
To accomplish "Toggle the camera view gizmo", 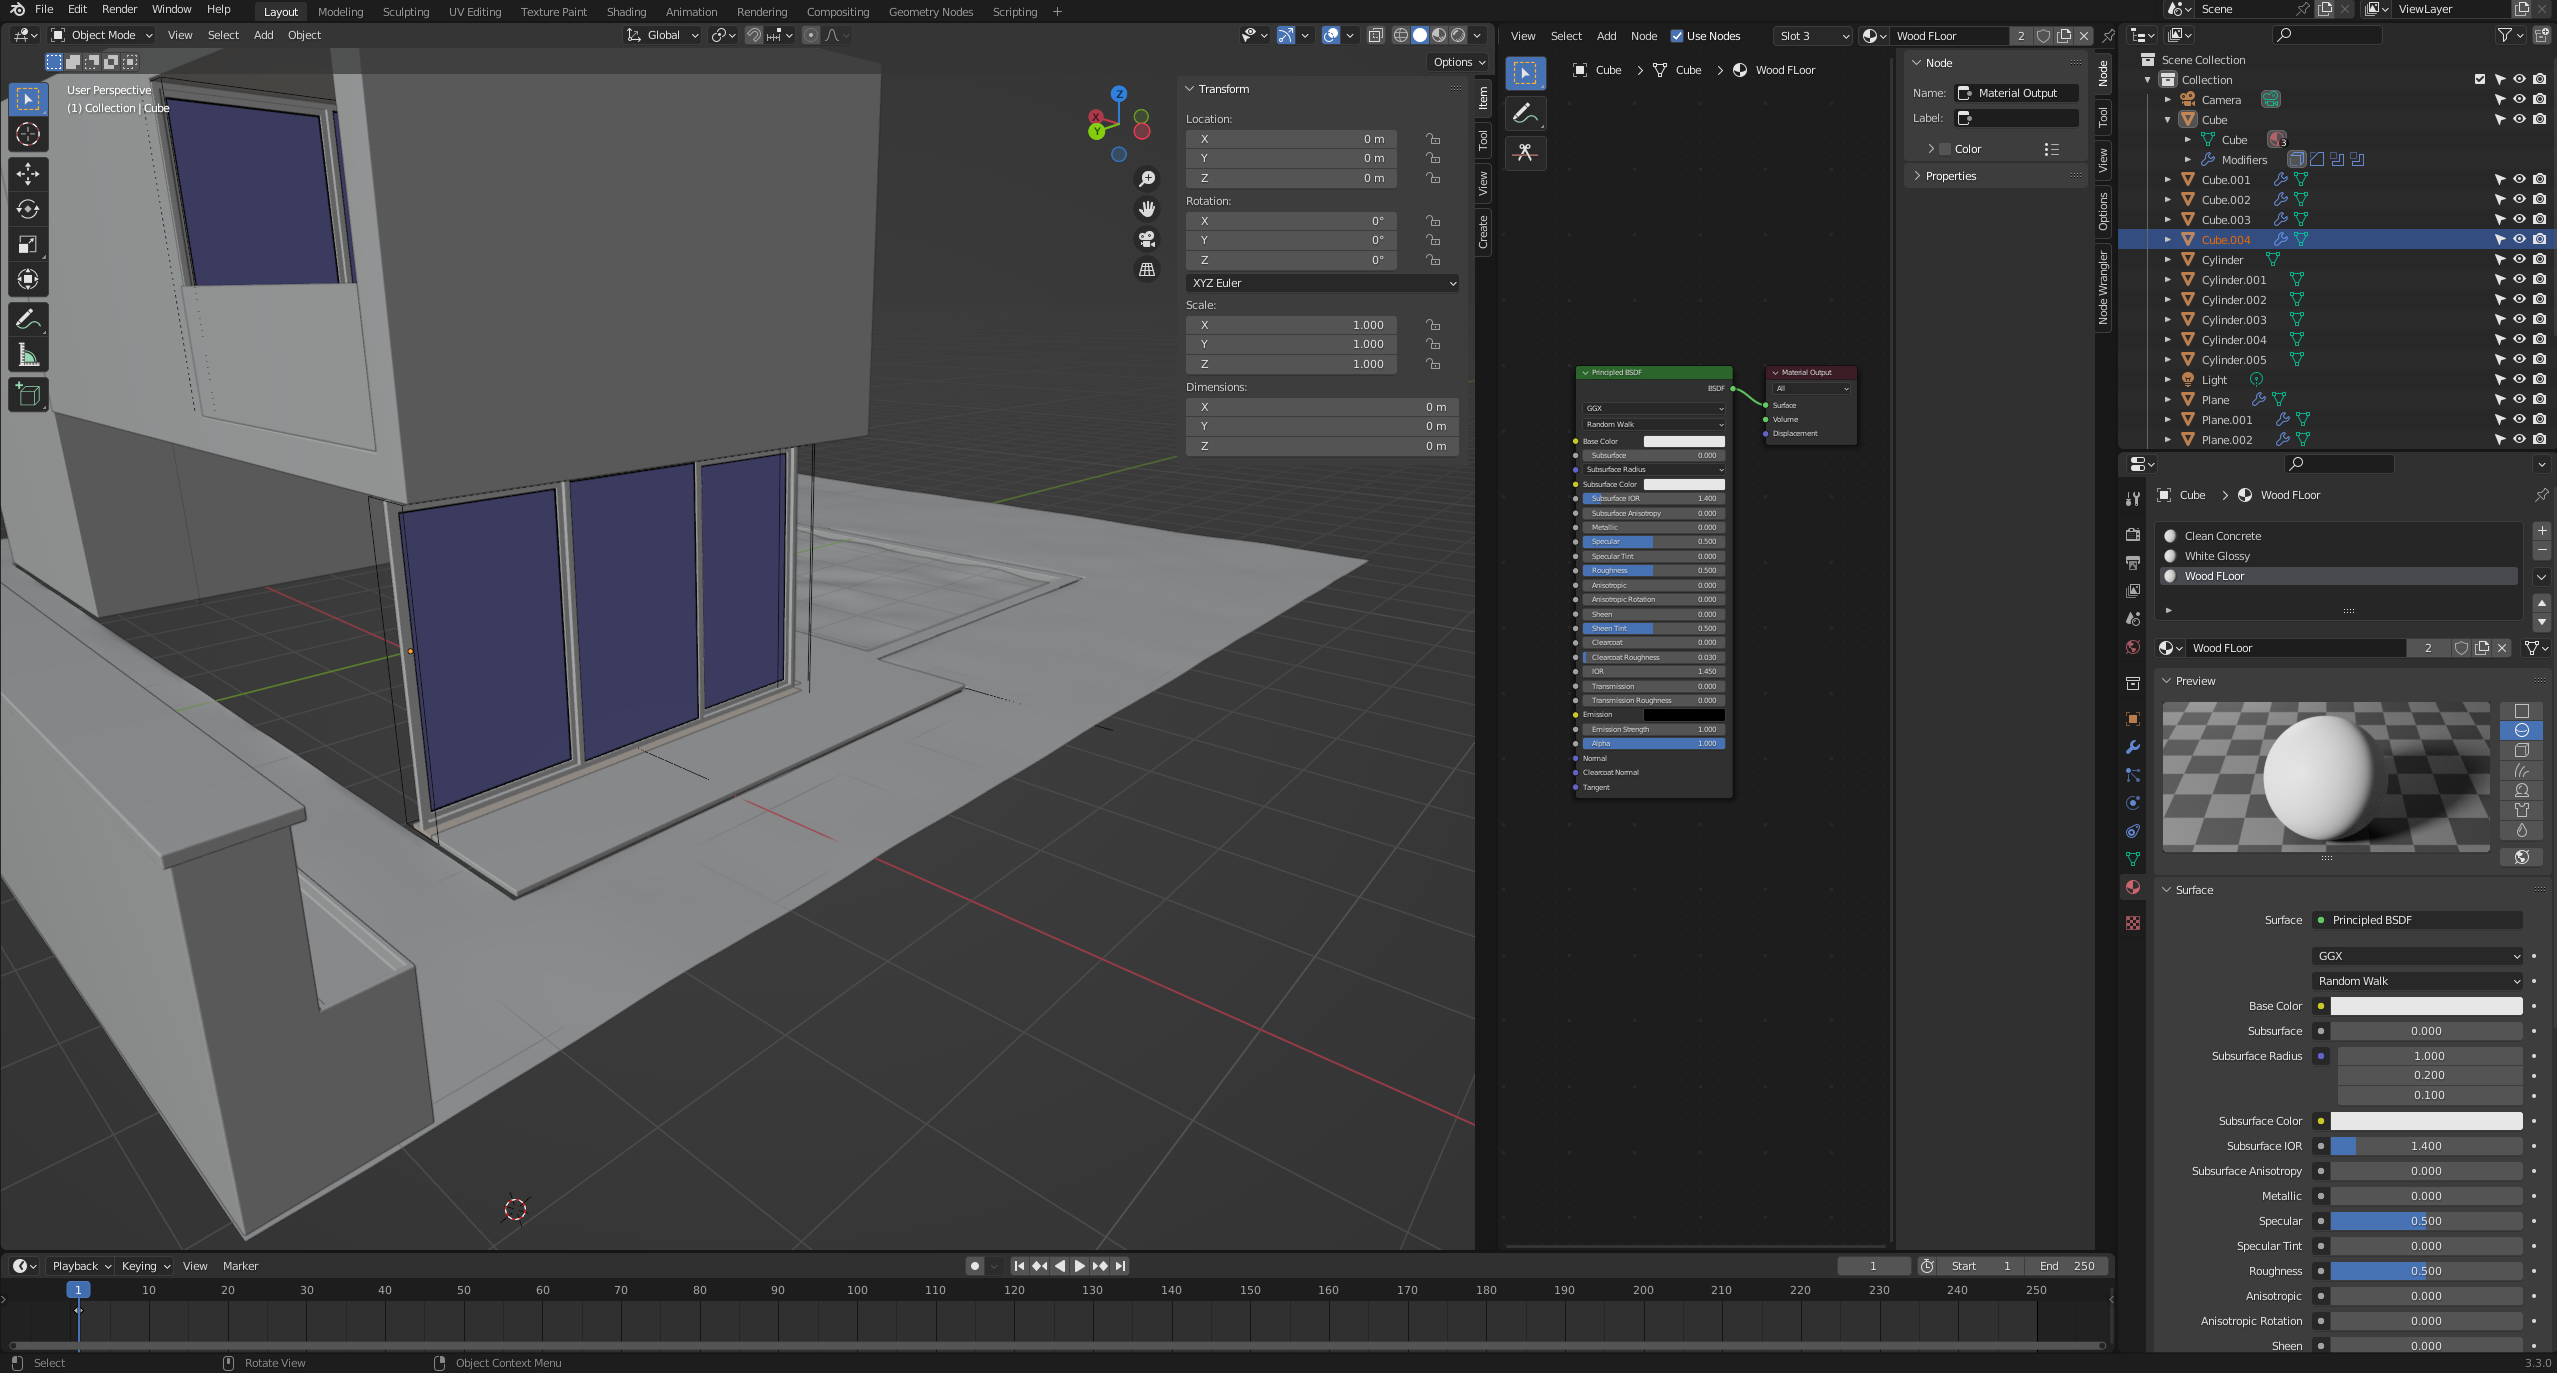I will click(x=1147, y=239).
